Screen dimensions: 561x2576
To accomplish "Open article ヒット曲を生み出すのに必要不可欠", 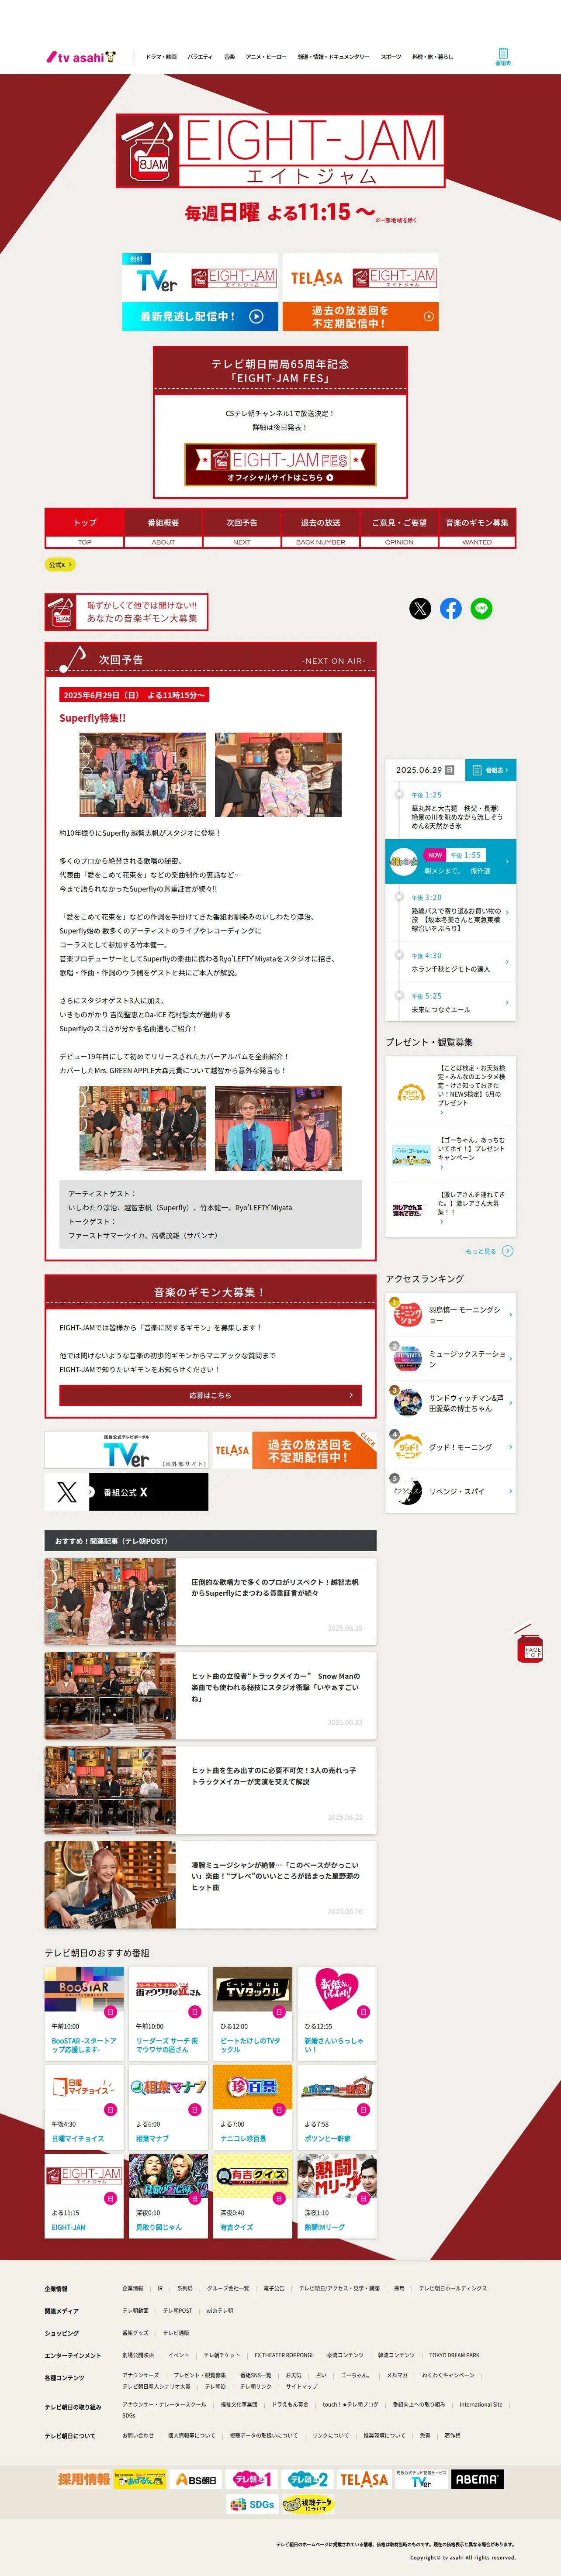I will 210,1790.
